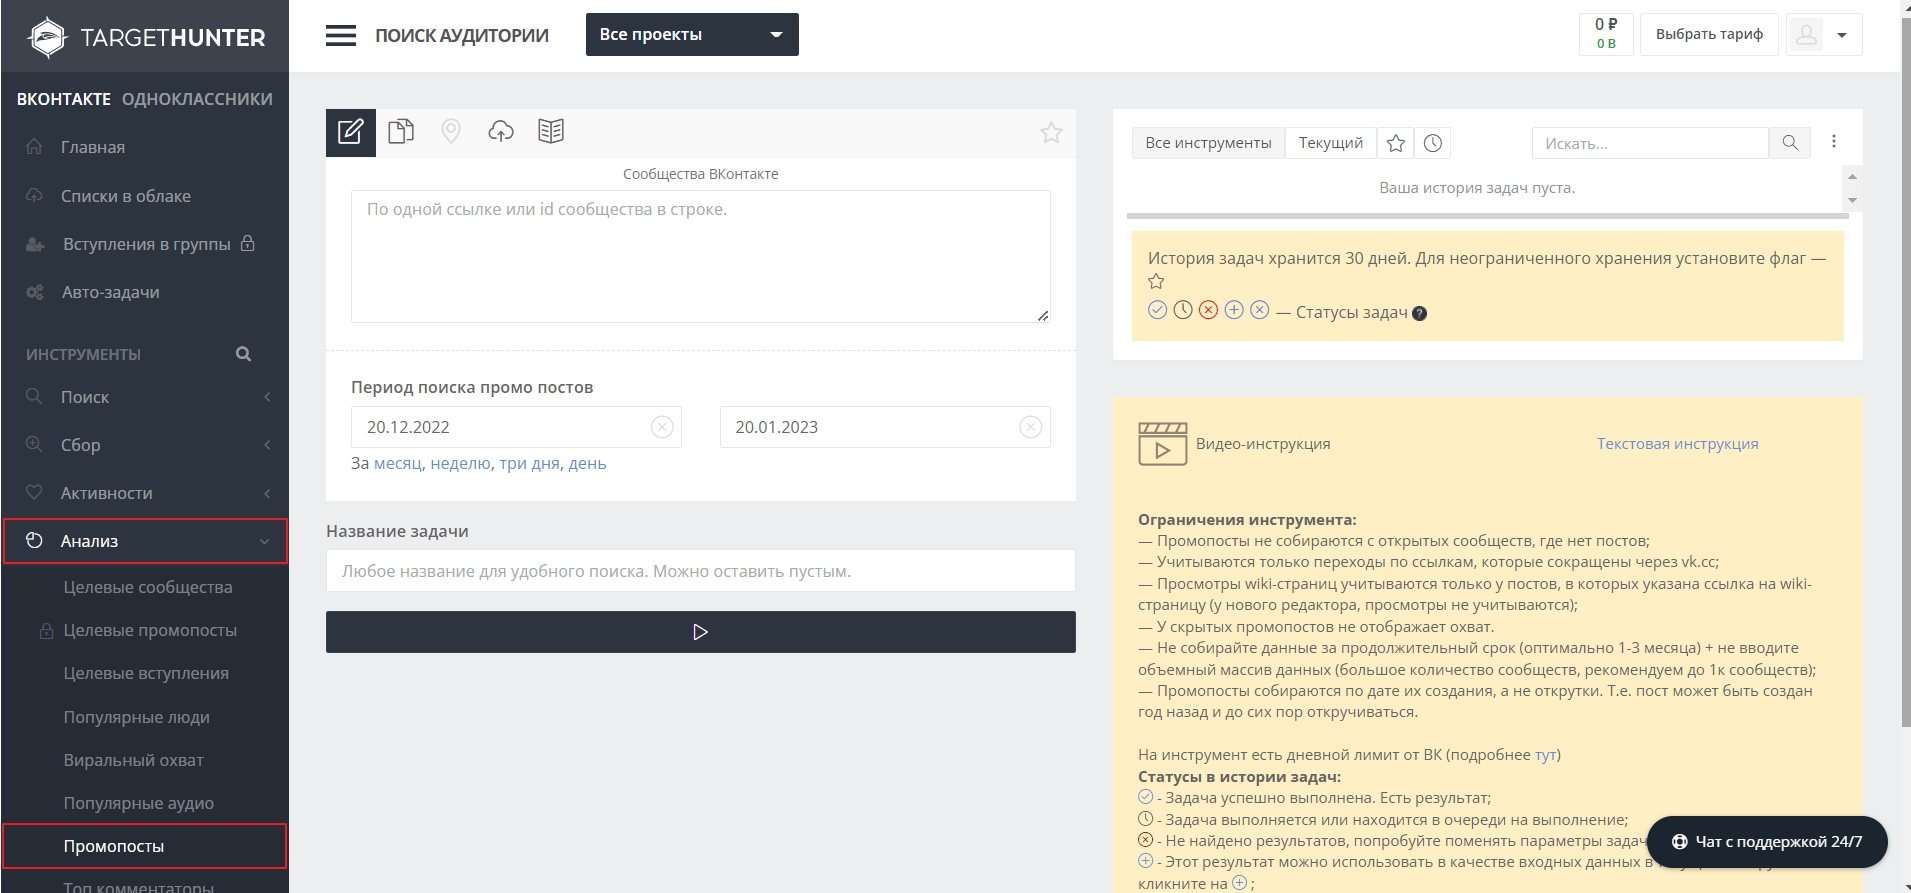This screenshot has width=1911, height=893.
Task: Select the Все инструменты tab
Action: tap(1208, 143)
